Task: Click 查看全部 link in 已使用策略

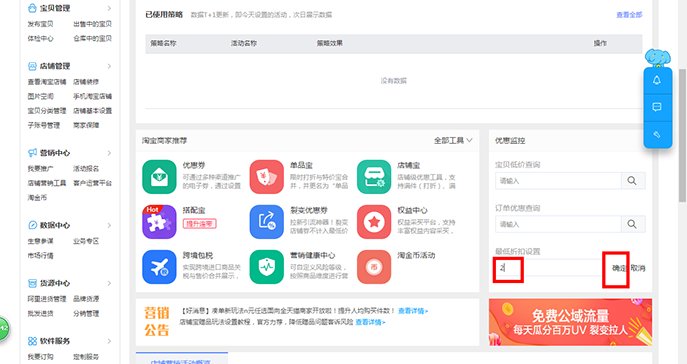Action: tap(629, 14)
